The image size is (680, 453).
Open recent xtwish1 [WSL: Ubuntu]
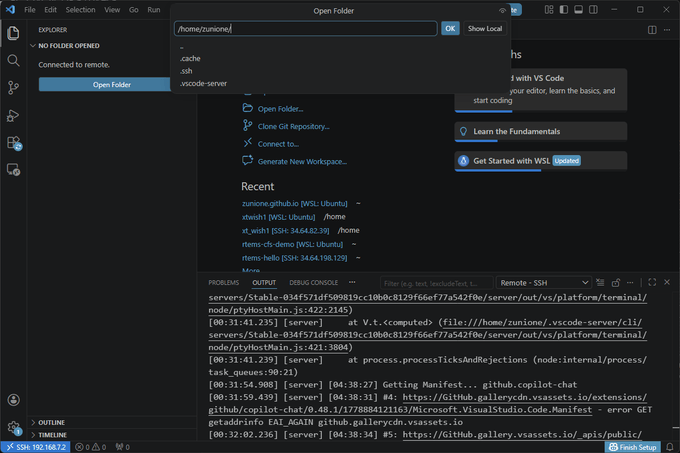(278, 217)
